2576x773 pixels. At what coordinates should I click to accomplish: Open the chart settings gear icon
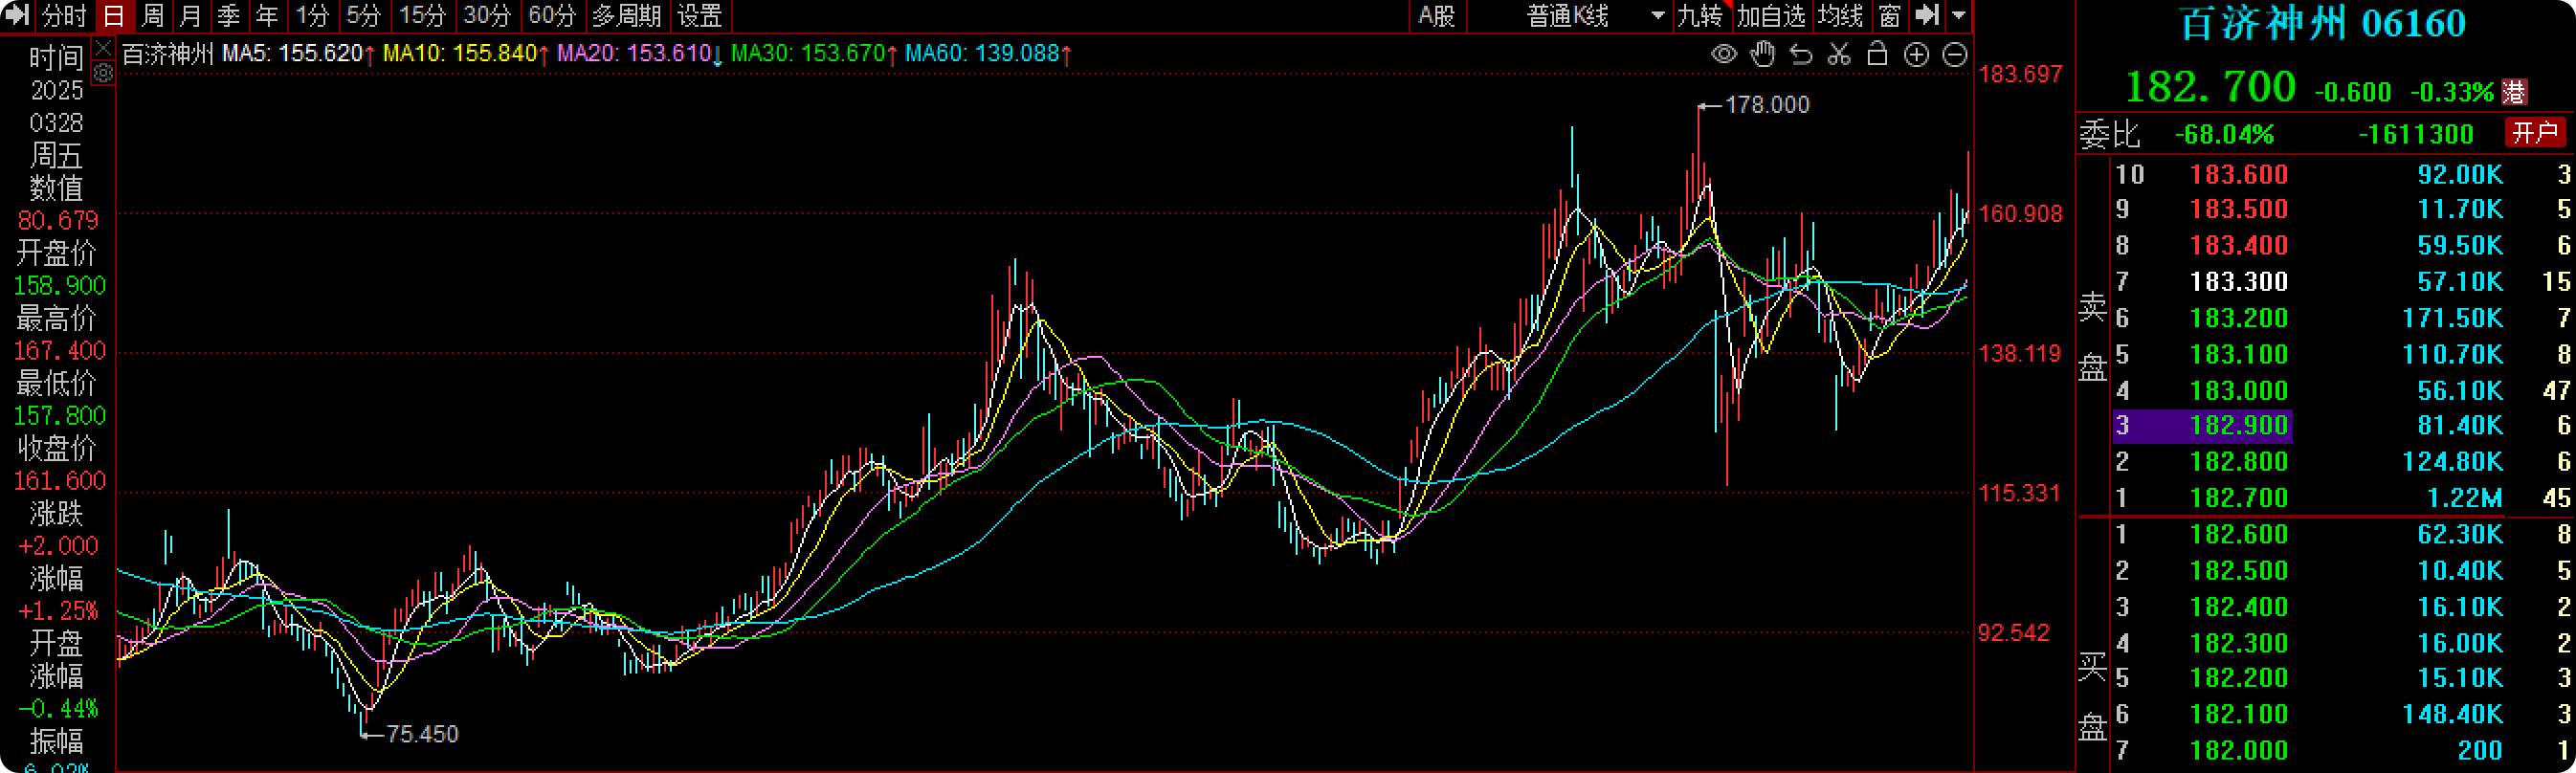[104, 73]
